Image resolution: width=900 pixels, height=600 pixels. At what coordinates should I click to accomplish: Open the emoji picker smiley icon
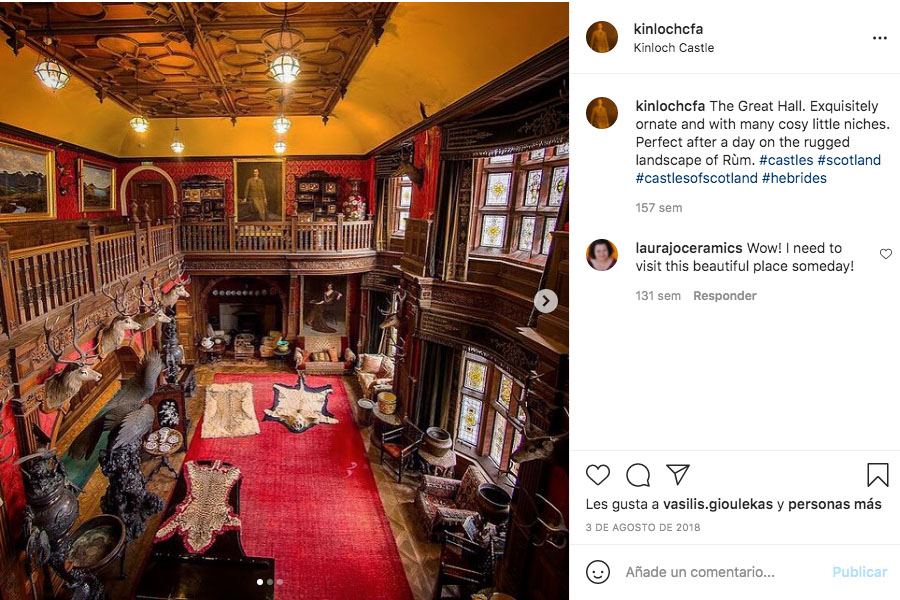click(598, 572)
